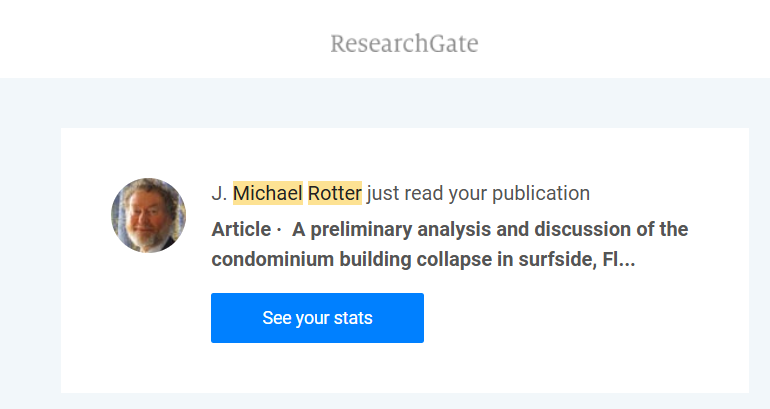Open the "A preliminary analysis and discussion" title line
770x409 pixels.
point(490,229)
